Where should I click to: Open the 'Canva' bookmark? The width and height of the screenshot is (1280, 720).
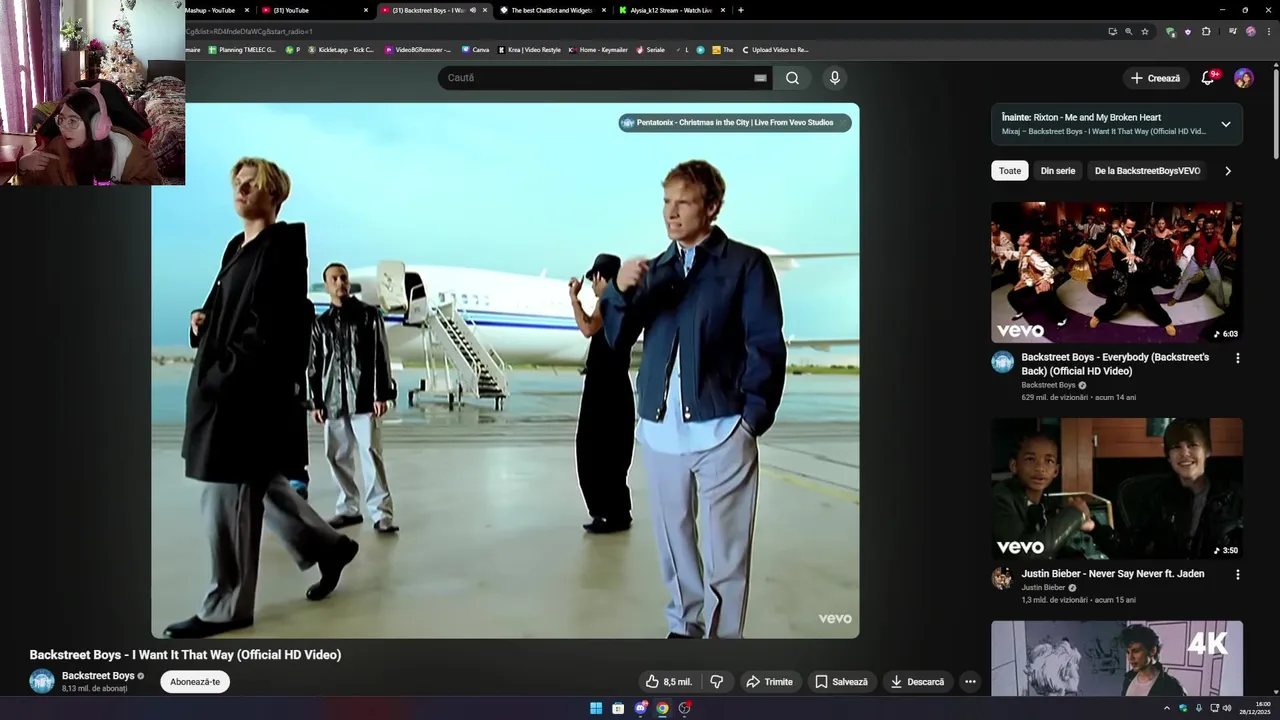(x=475, y=49)
